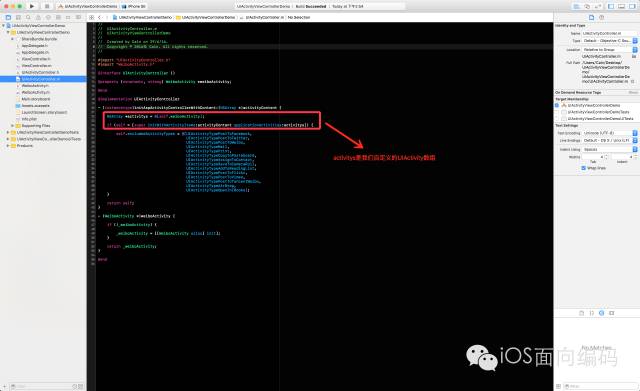Screen dimensions: 640x391
Task: Open Info.plist in navigator
Action: click(x=29, y=119)
